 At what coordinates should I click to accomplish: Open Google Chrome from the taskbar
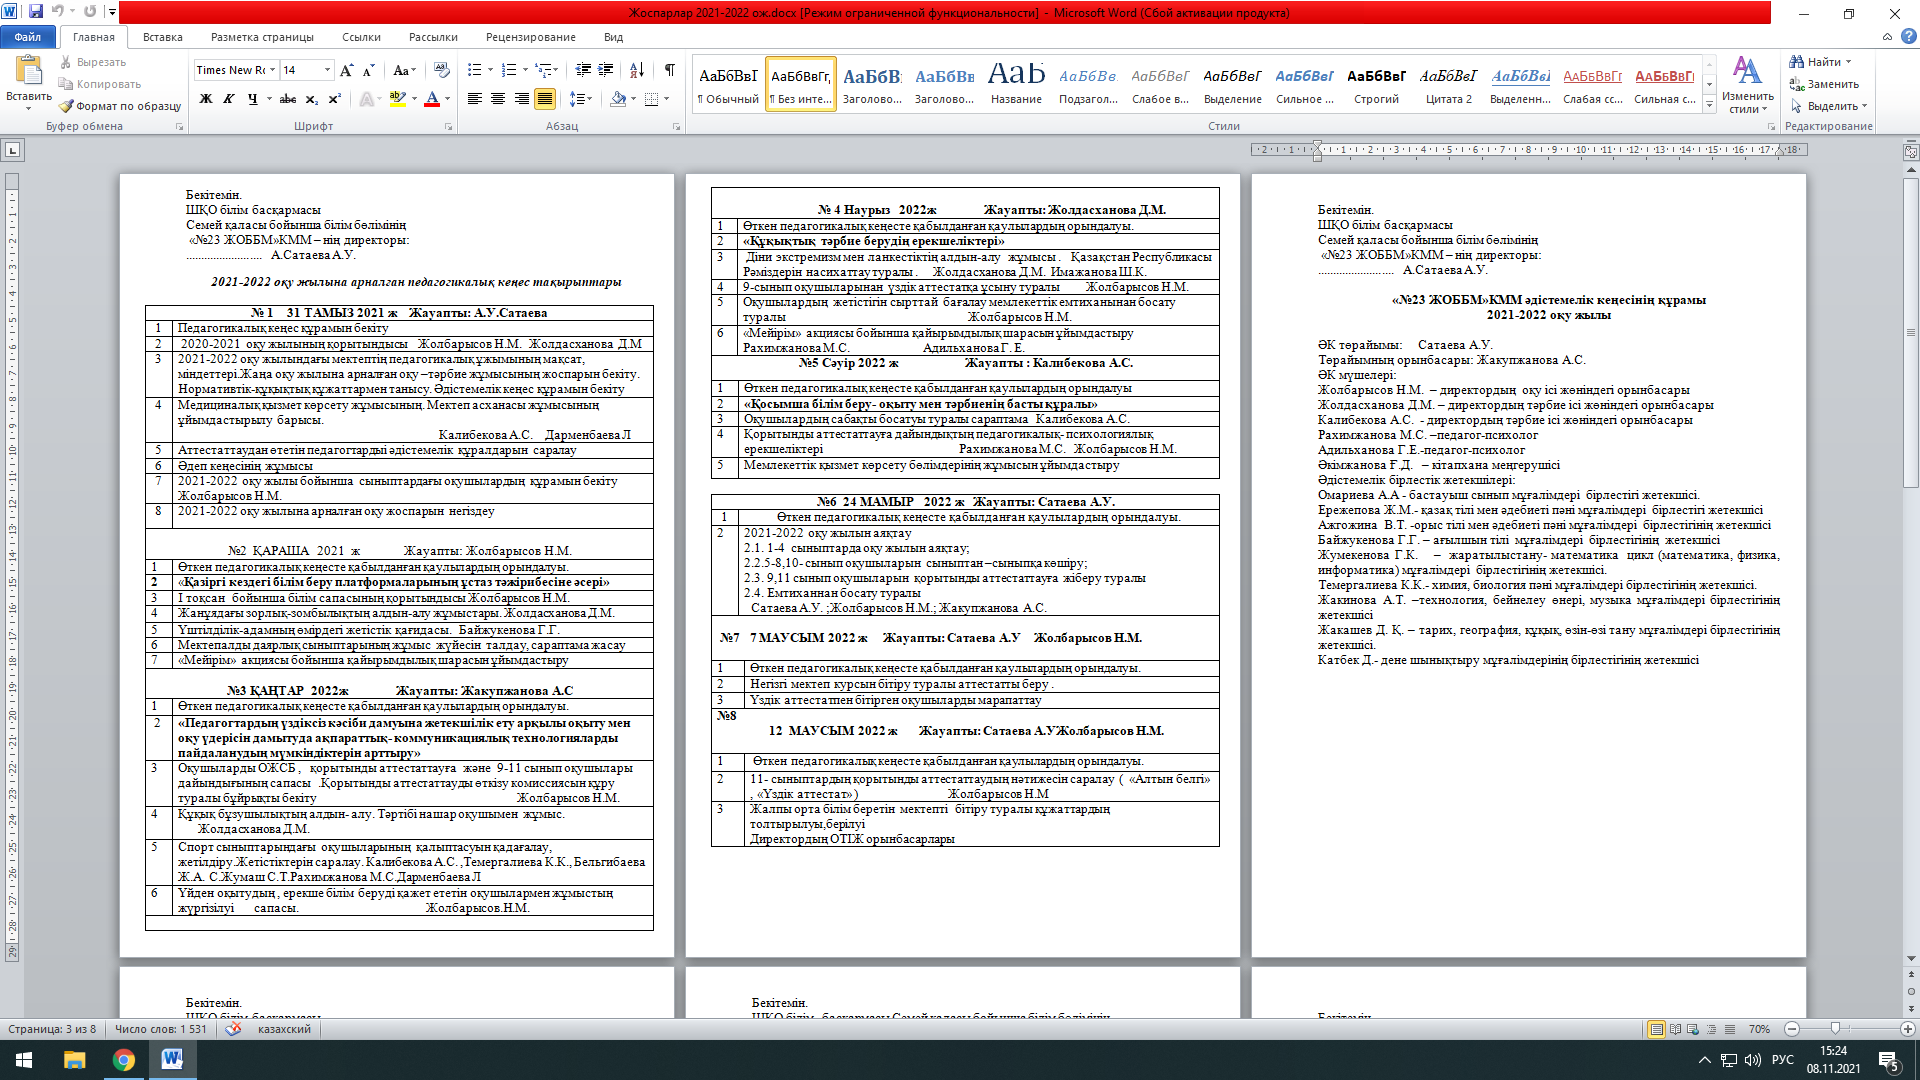pyautogui.click(x=124, y=1060)
